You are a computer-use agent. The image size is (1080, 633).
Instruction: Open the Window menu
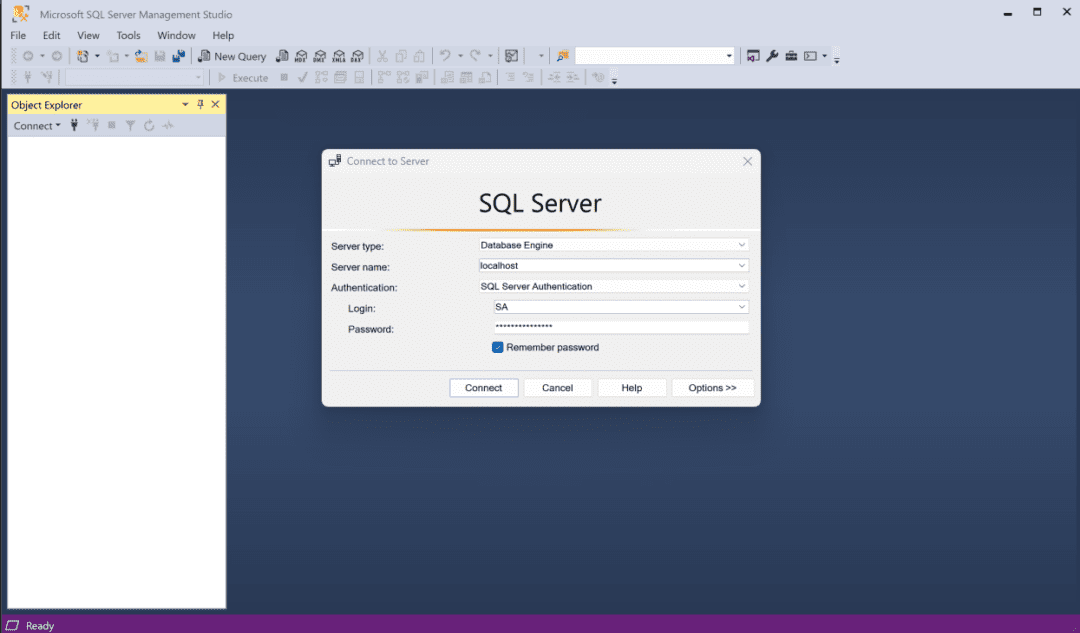[x=176, y=35]
